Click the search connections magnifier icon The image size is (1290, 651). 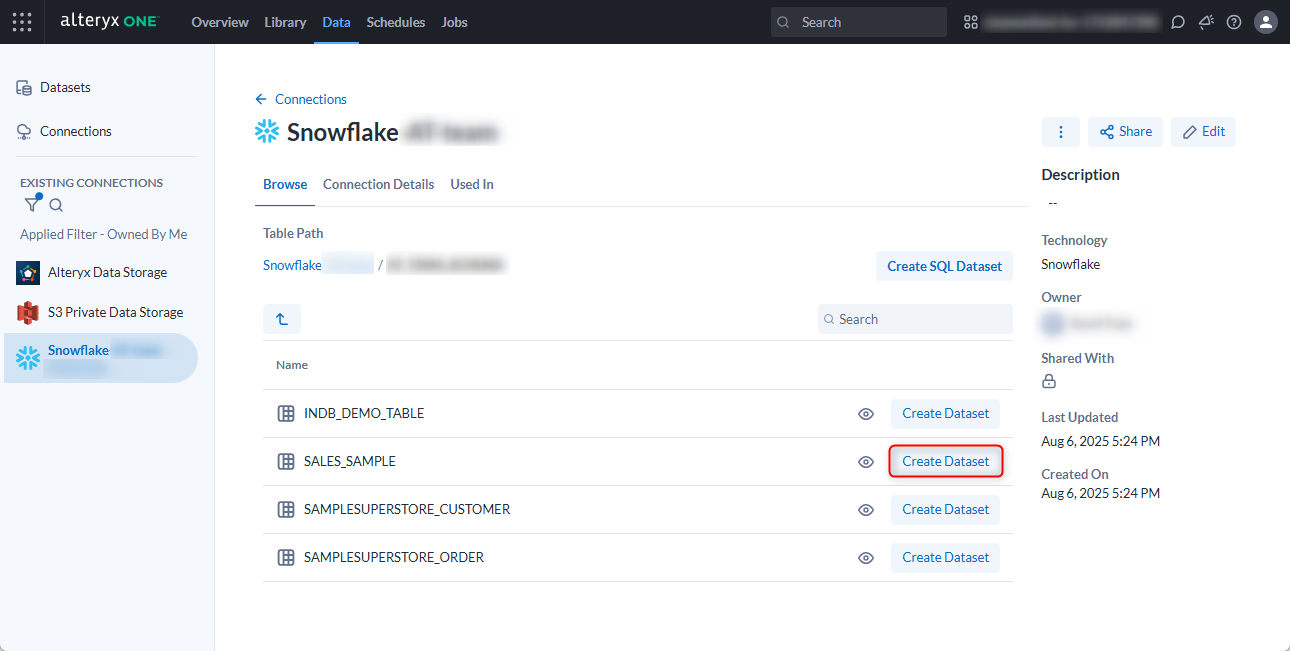pos(57,205)
